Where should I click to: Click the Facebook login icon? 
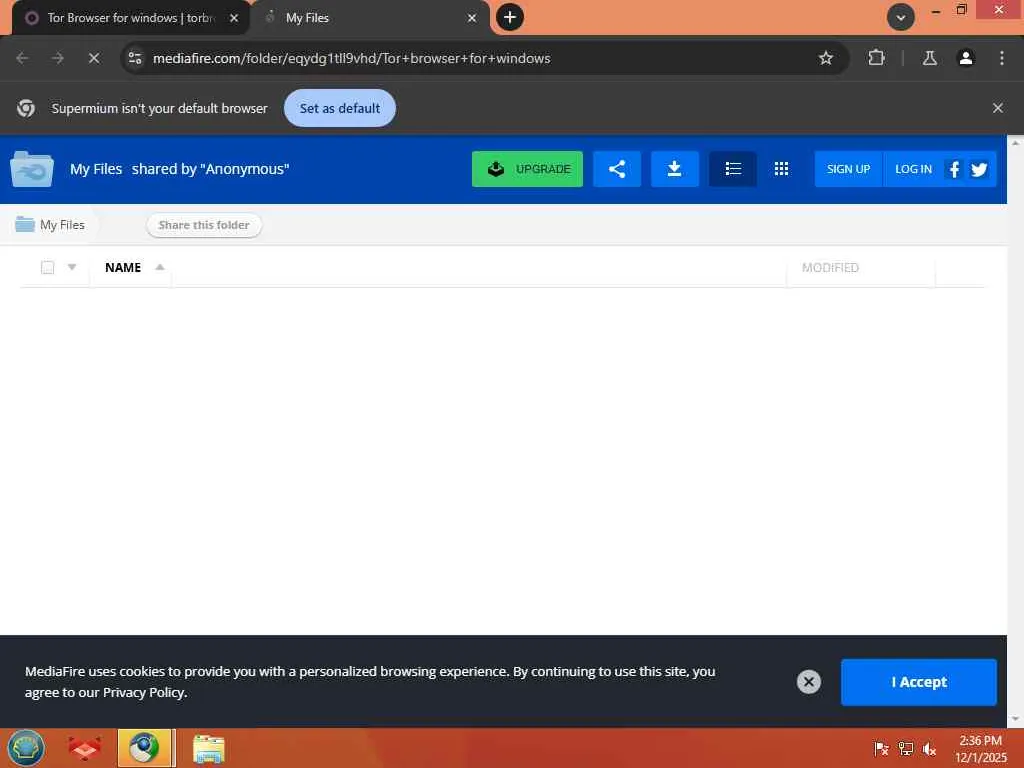[x=954, y=169]
